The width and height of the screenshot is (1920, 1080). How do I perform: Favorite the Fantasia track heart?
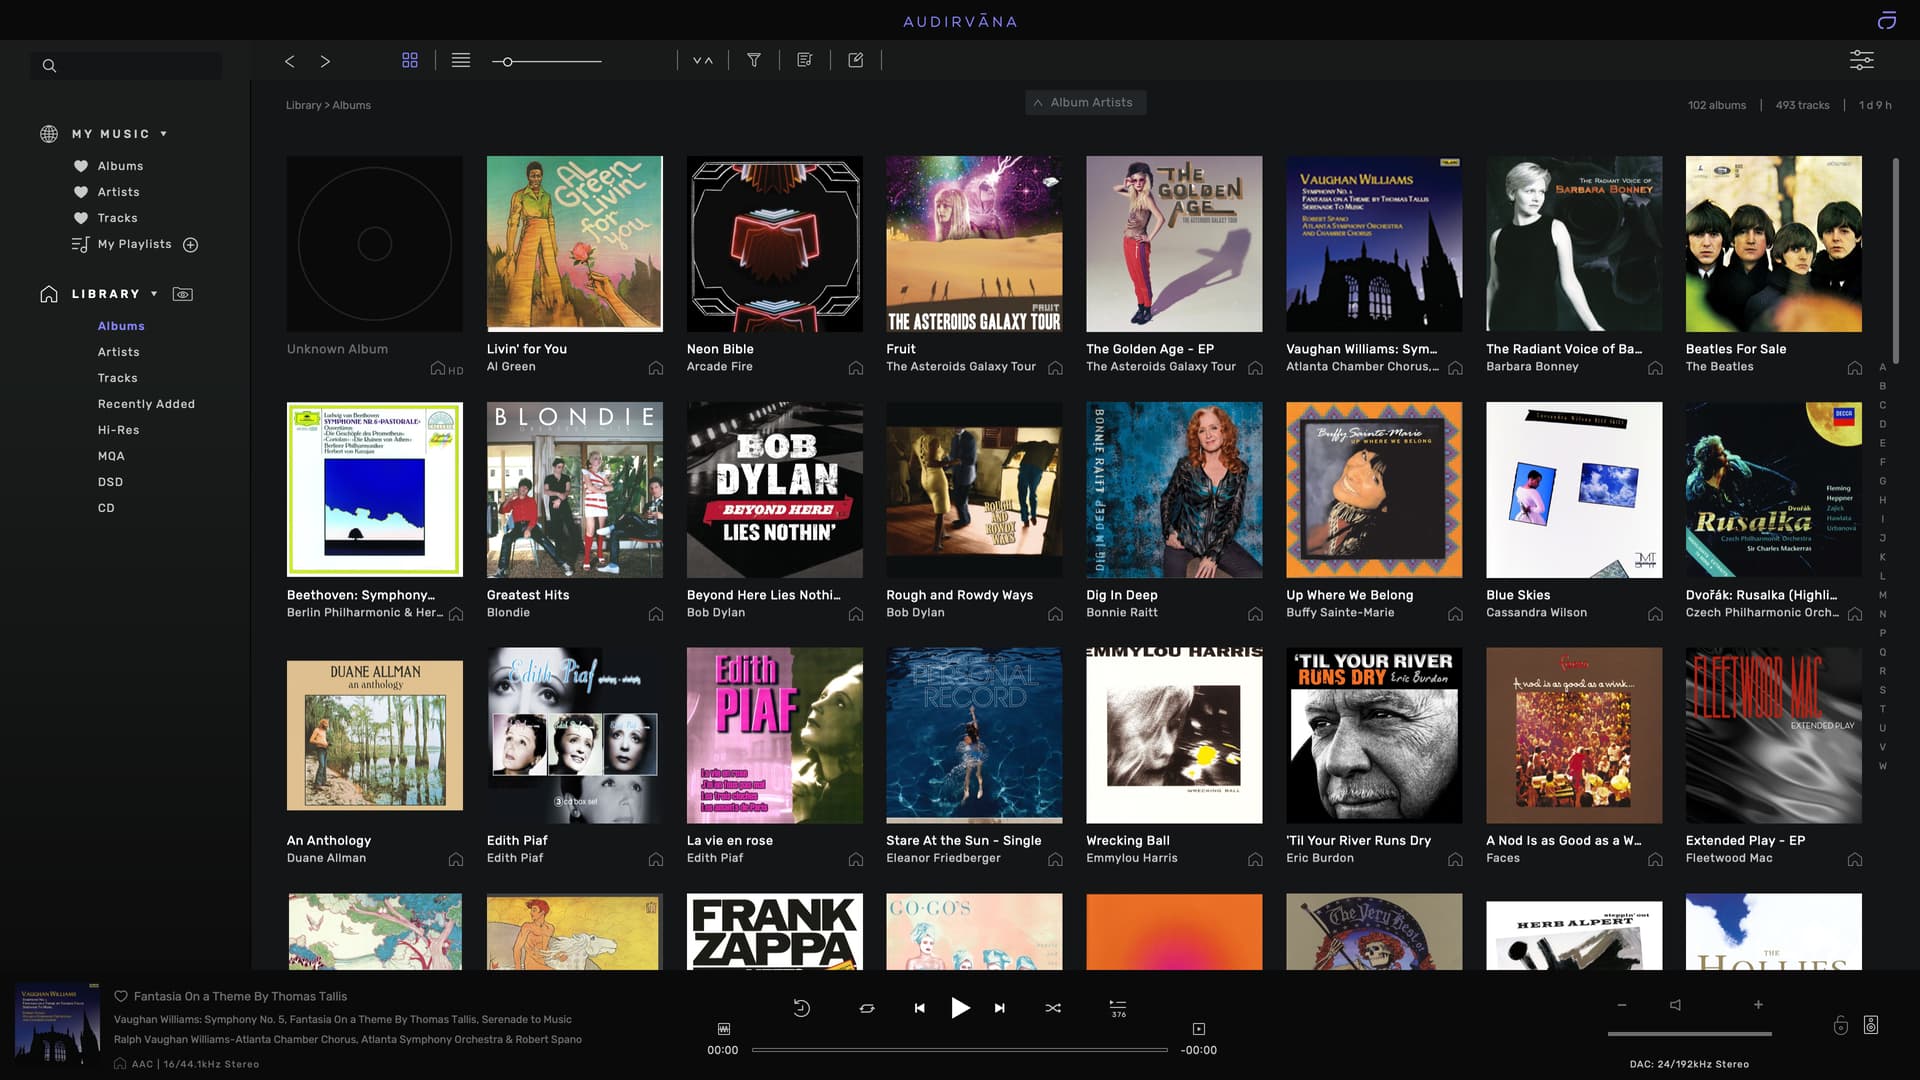(121, 996)
